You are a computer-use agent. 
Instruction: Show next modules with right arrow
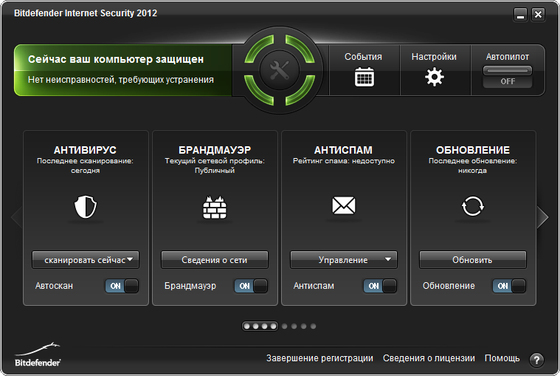pos(542,216)
